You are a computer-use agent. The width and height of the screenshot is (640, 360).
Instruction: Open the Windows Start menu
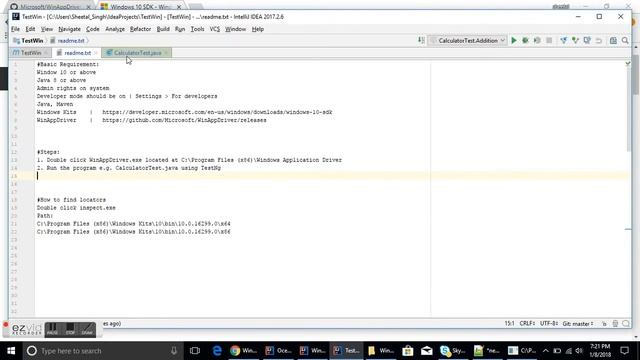coord(11,351)
